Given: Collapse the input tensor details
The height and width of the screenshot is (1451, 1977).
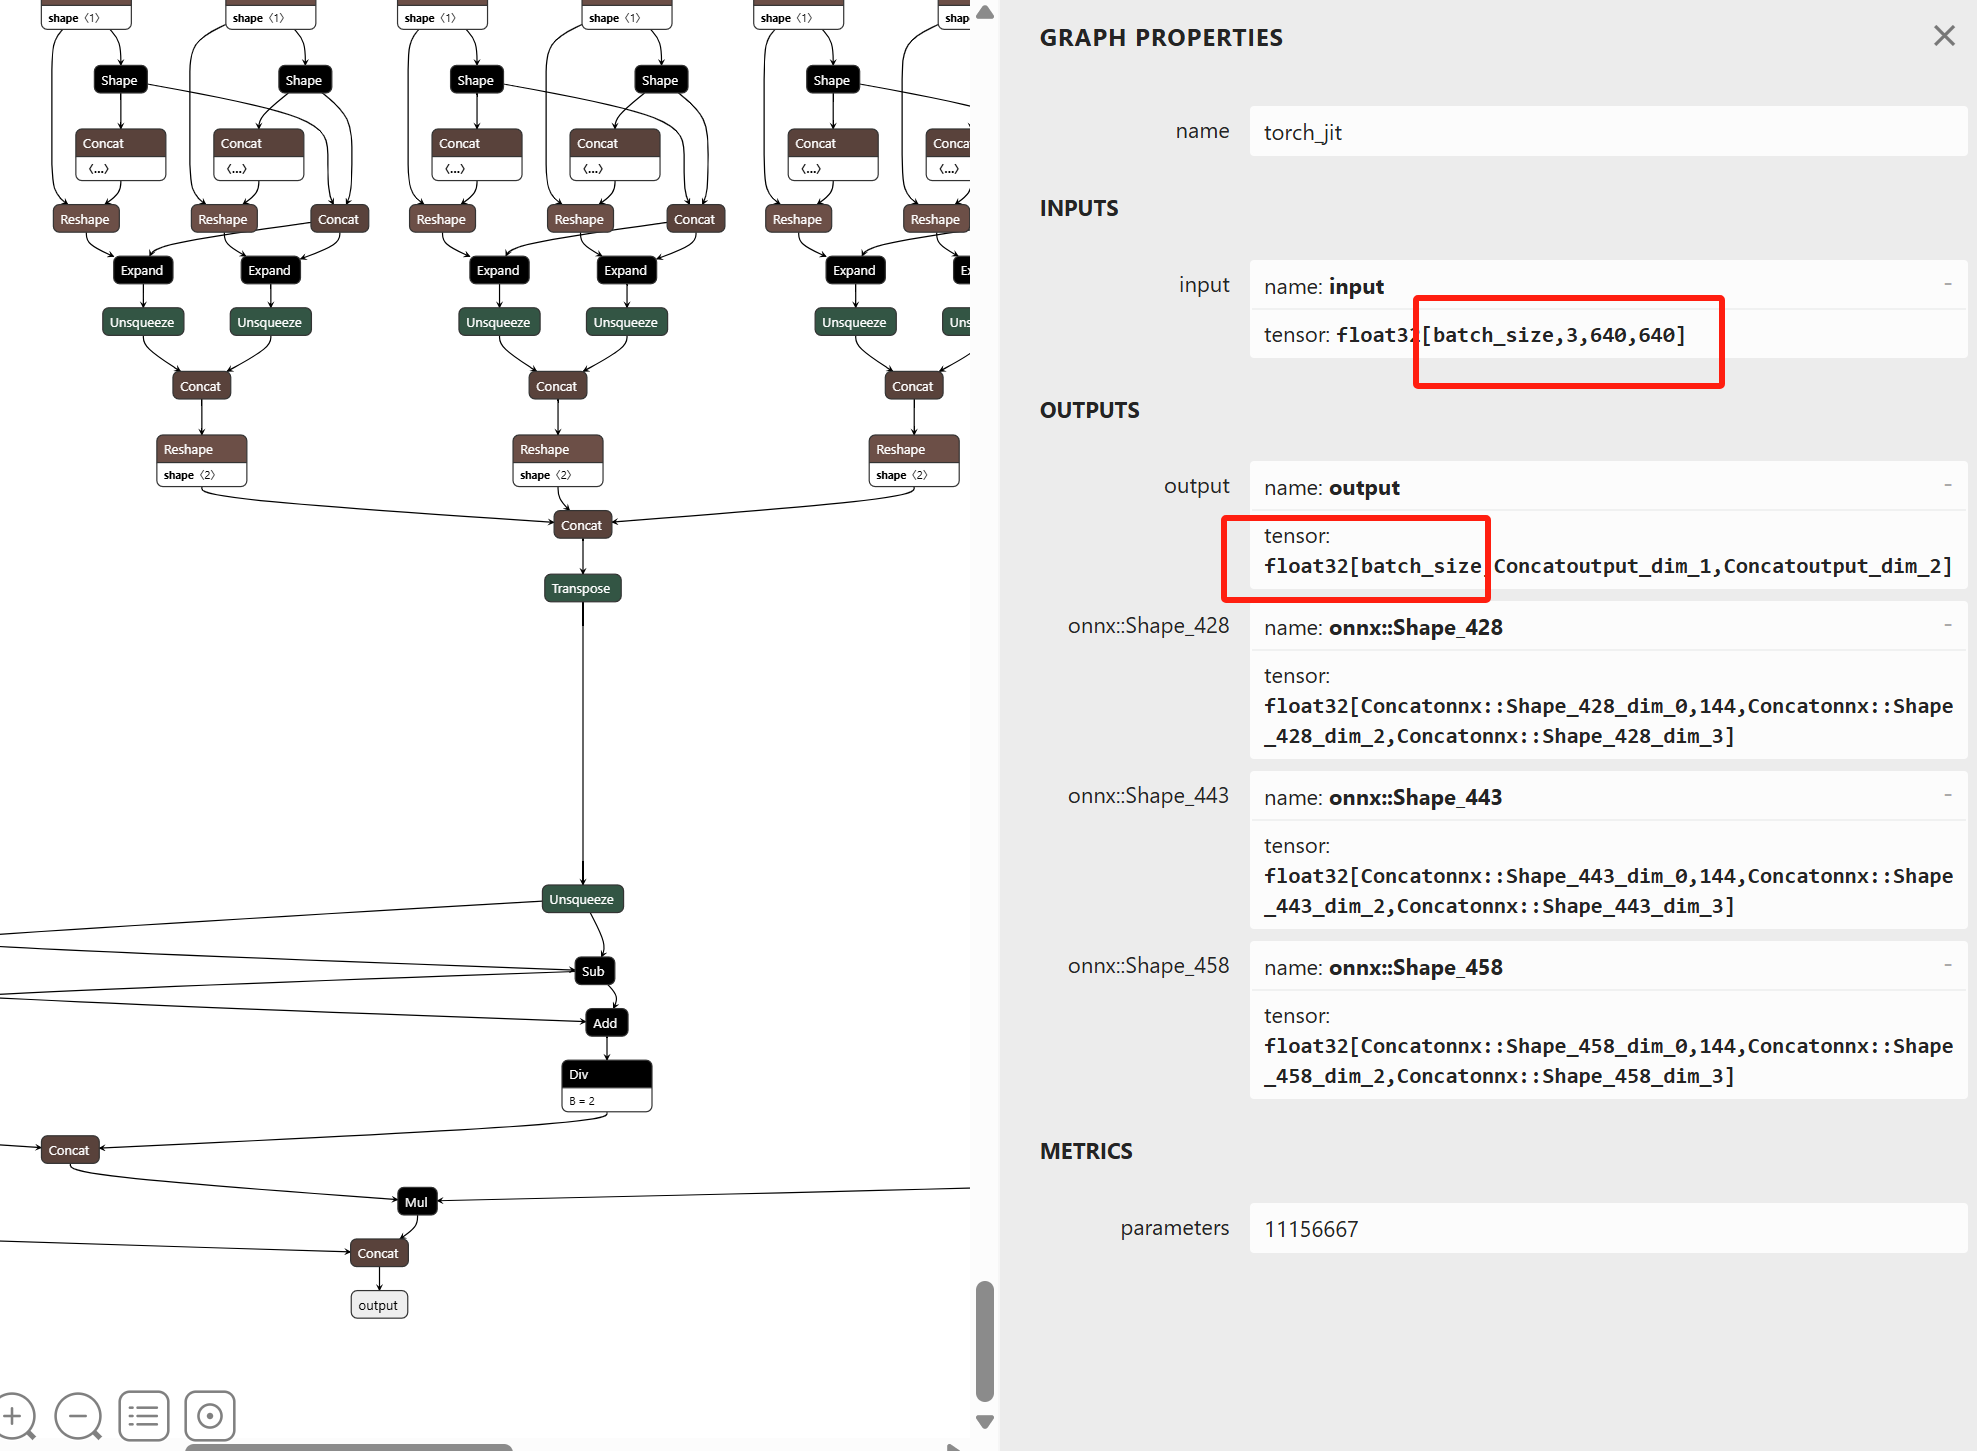Looking at the screenshot, I should point(1947,285).
